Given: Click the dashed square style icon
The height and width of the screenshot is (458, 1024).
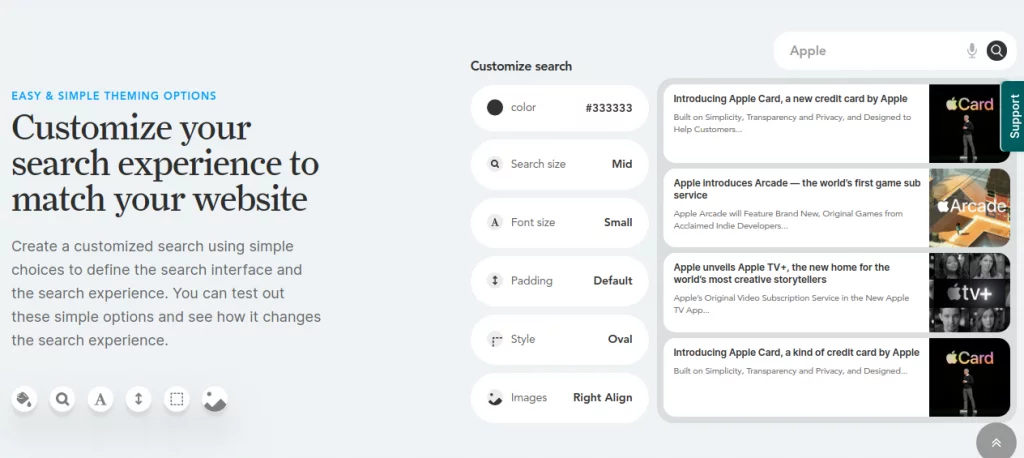Looking at the screenshot, I should 176,400.
